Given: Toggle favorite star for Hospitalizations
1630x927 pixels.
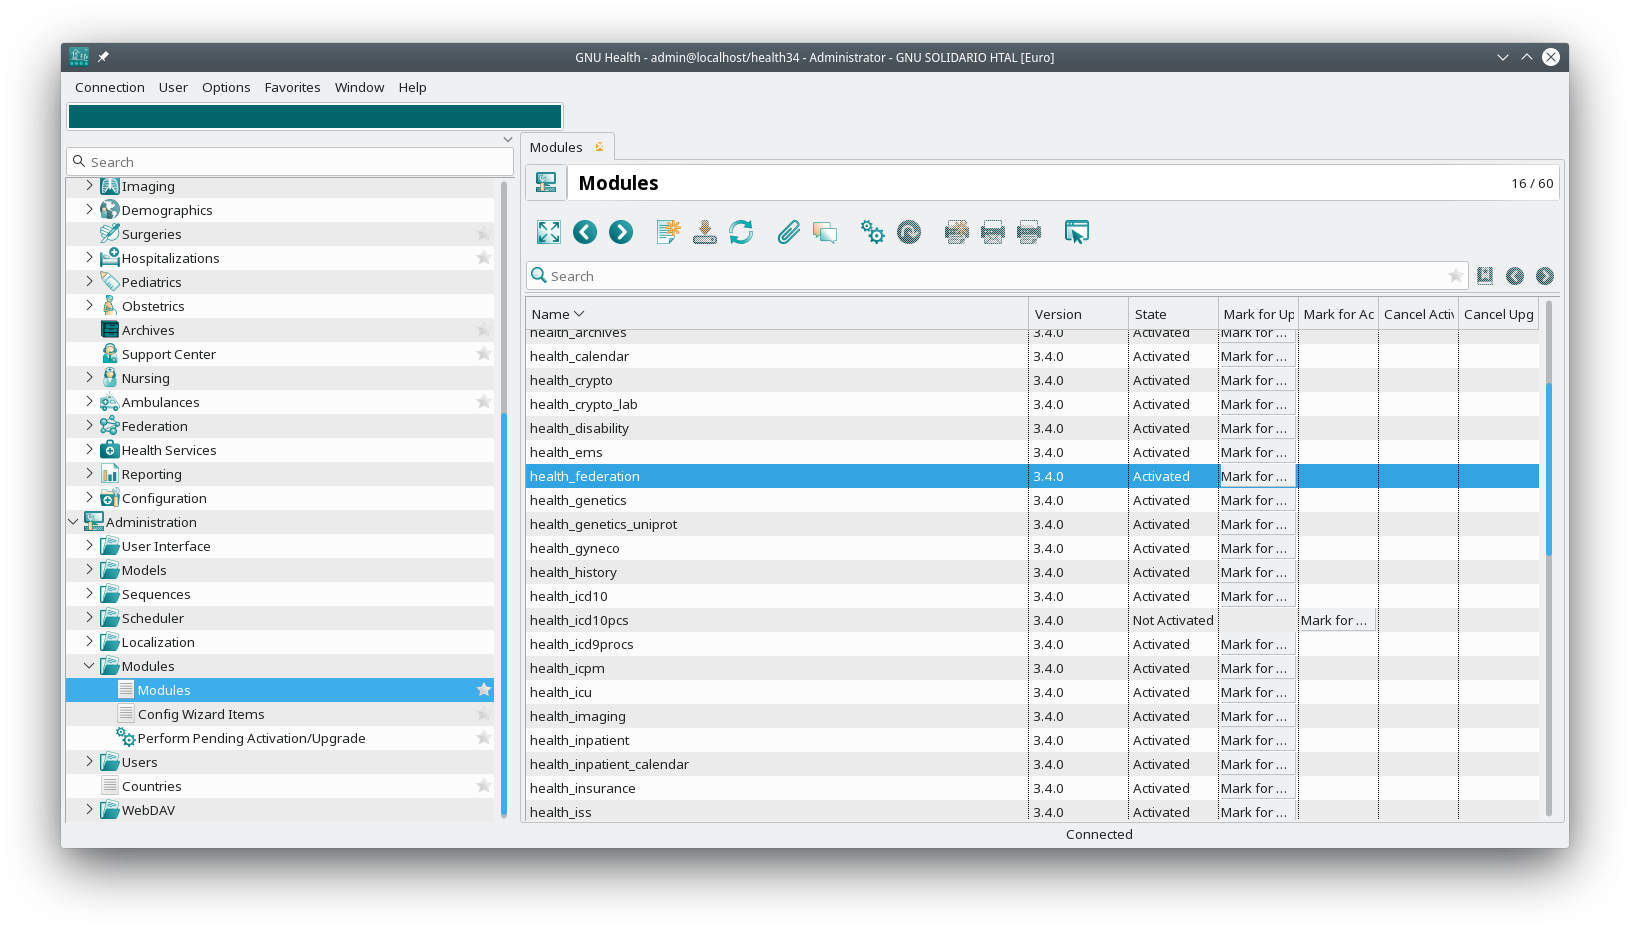Looking at the screenshot, I should 484,258.
